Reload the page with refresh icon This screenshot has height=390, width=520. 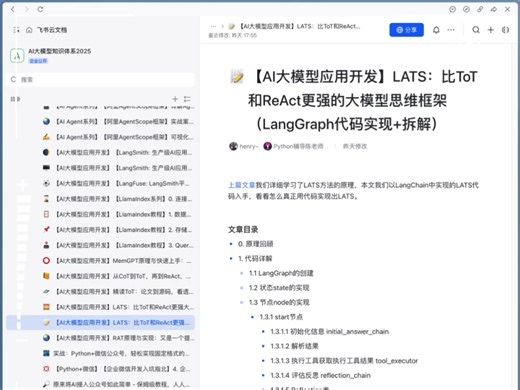pos(40,9)
